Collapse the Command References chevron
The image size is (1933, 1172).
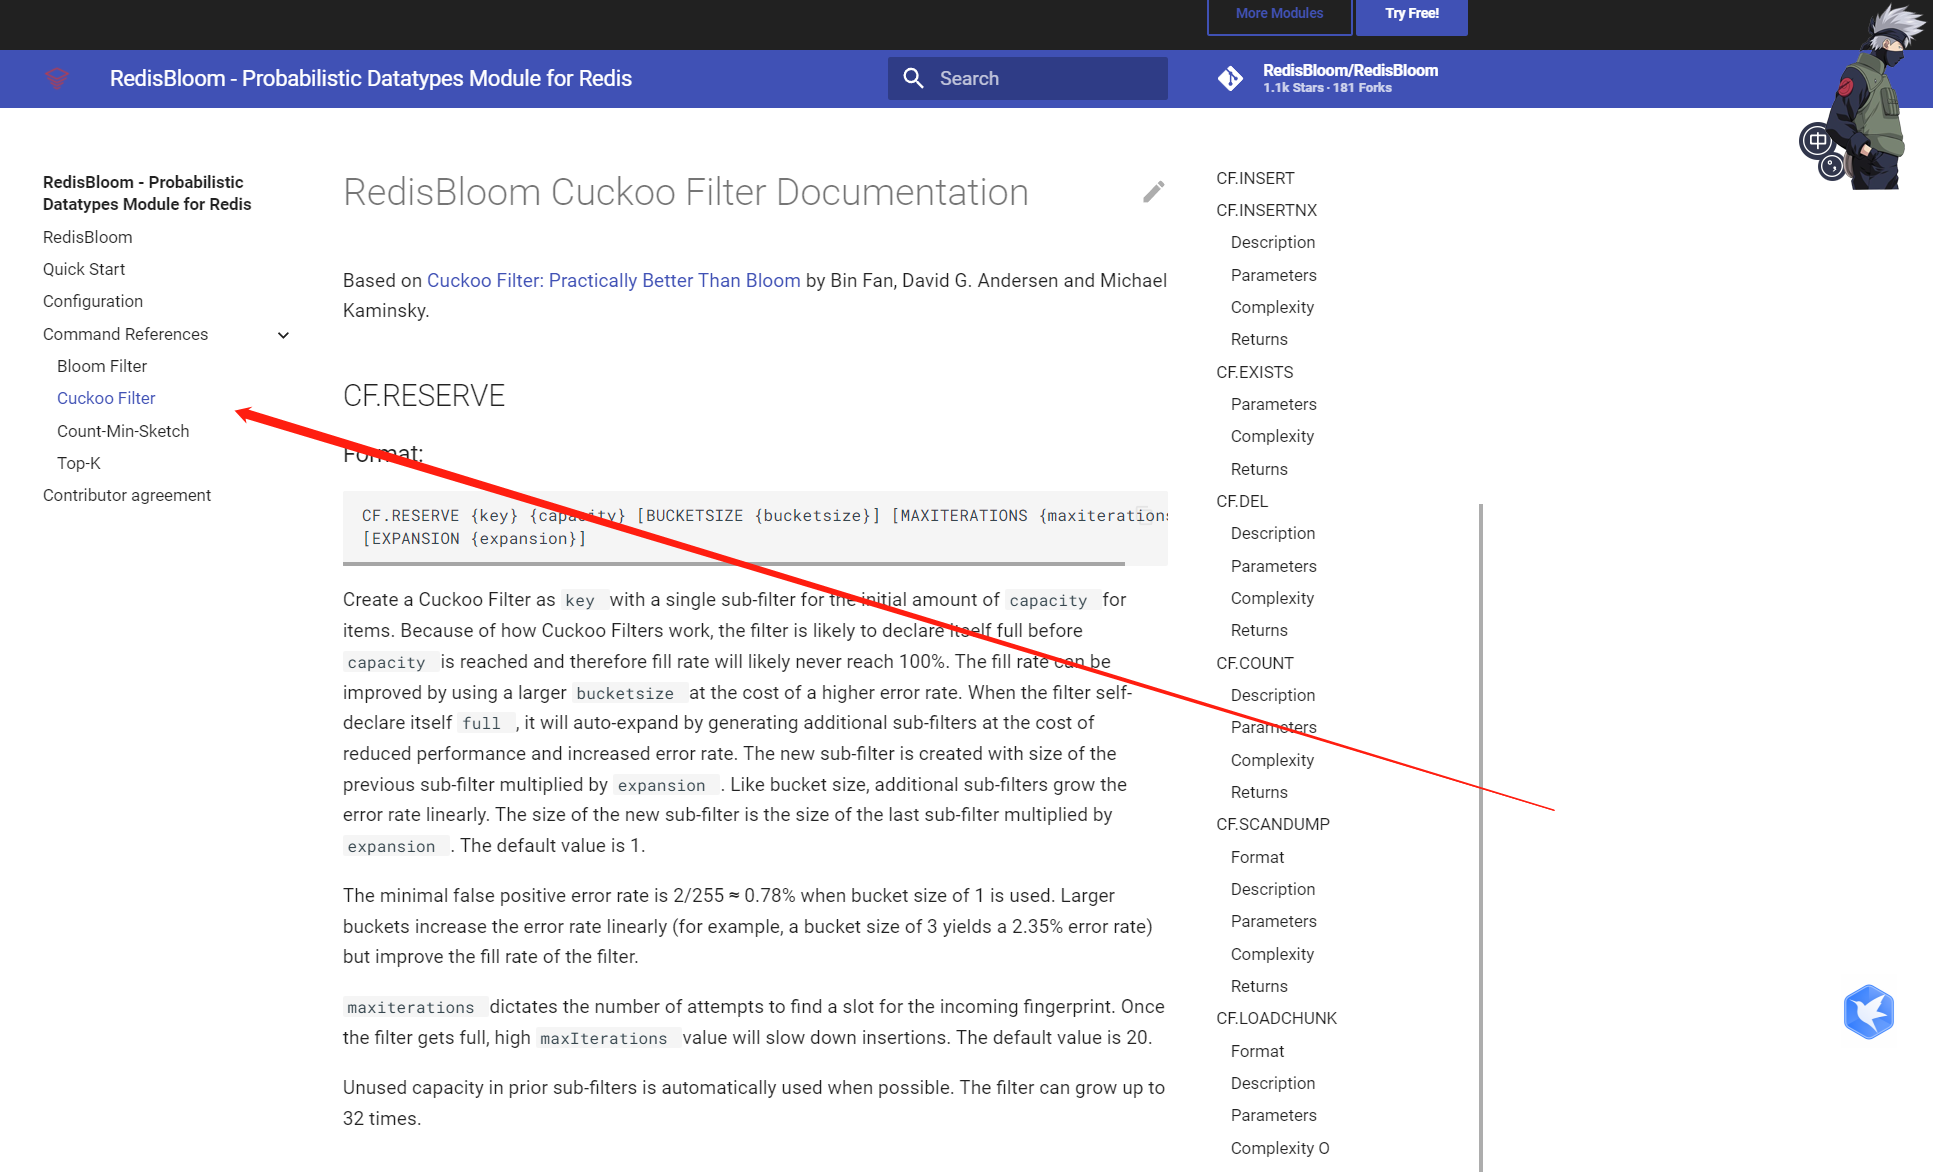click(283, 335)
